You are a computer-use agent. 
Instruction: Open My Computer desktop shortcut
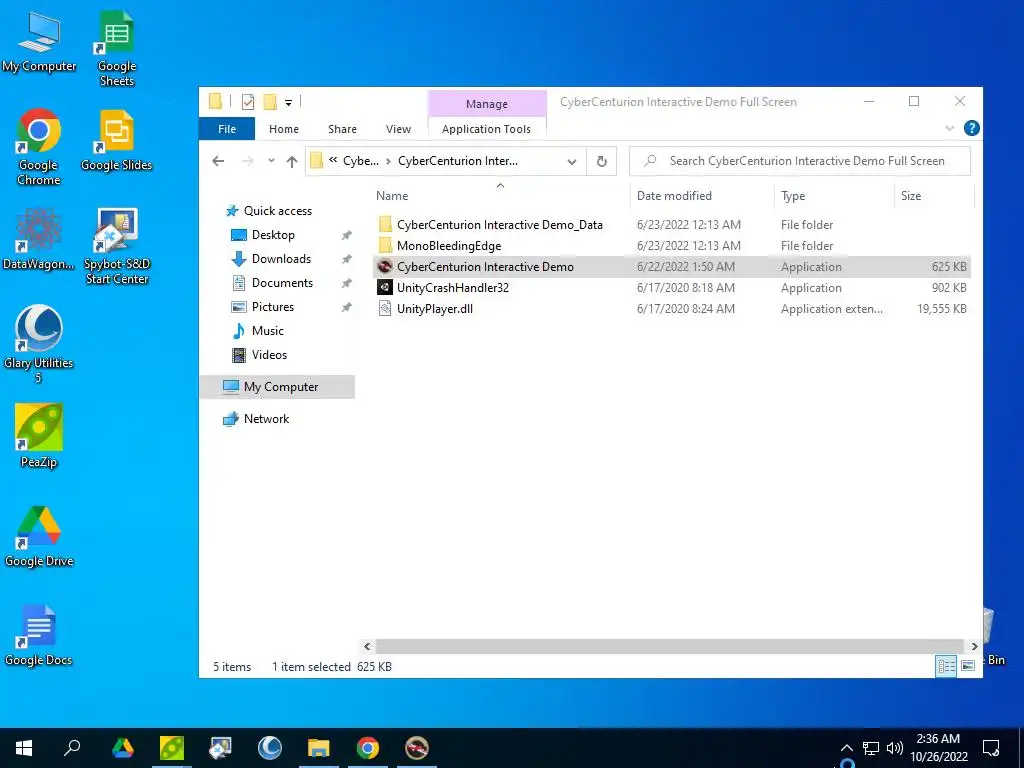pyautogui.click(x=39, y=40)
